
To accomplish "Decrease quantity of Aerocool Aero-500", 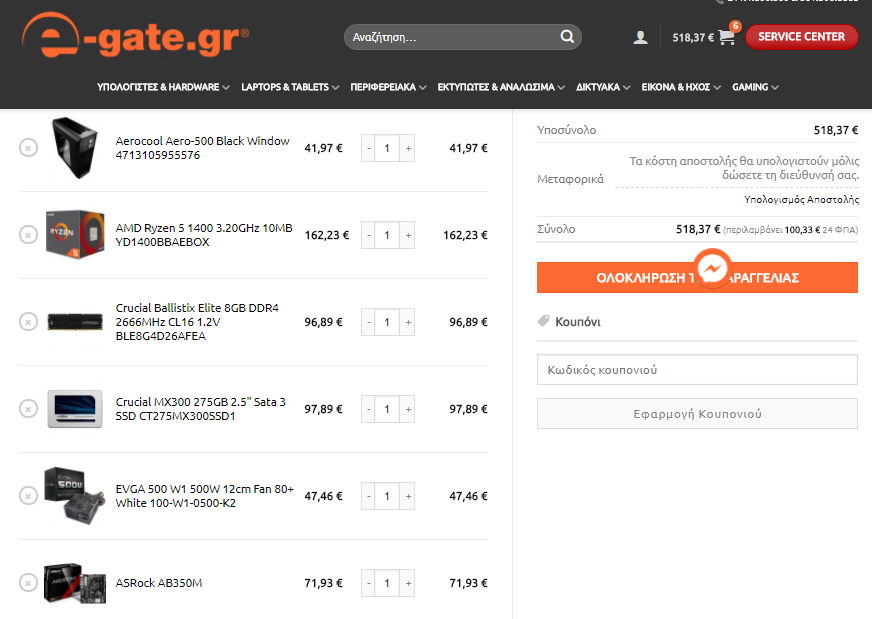I will [369, 148].
